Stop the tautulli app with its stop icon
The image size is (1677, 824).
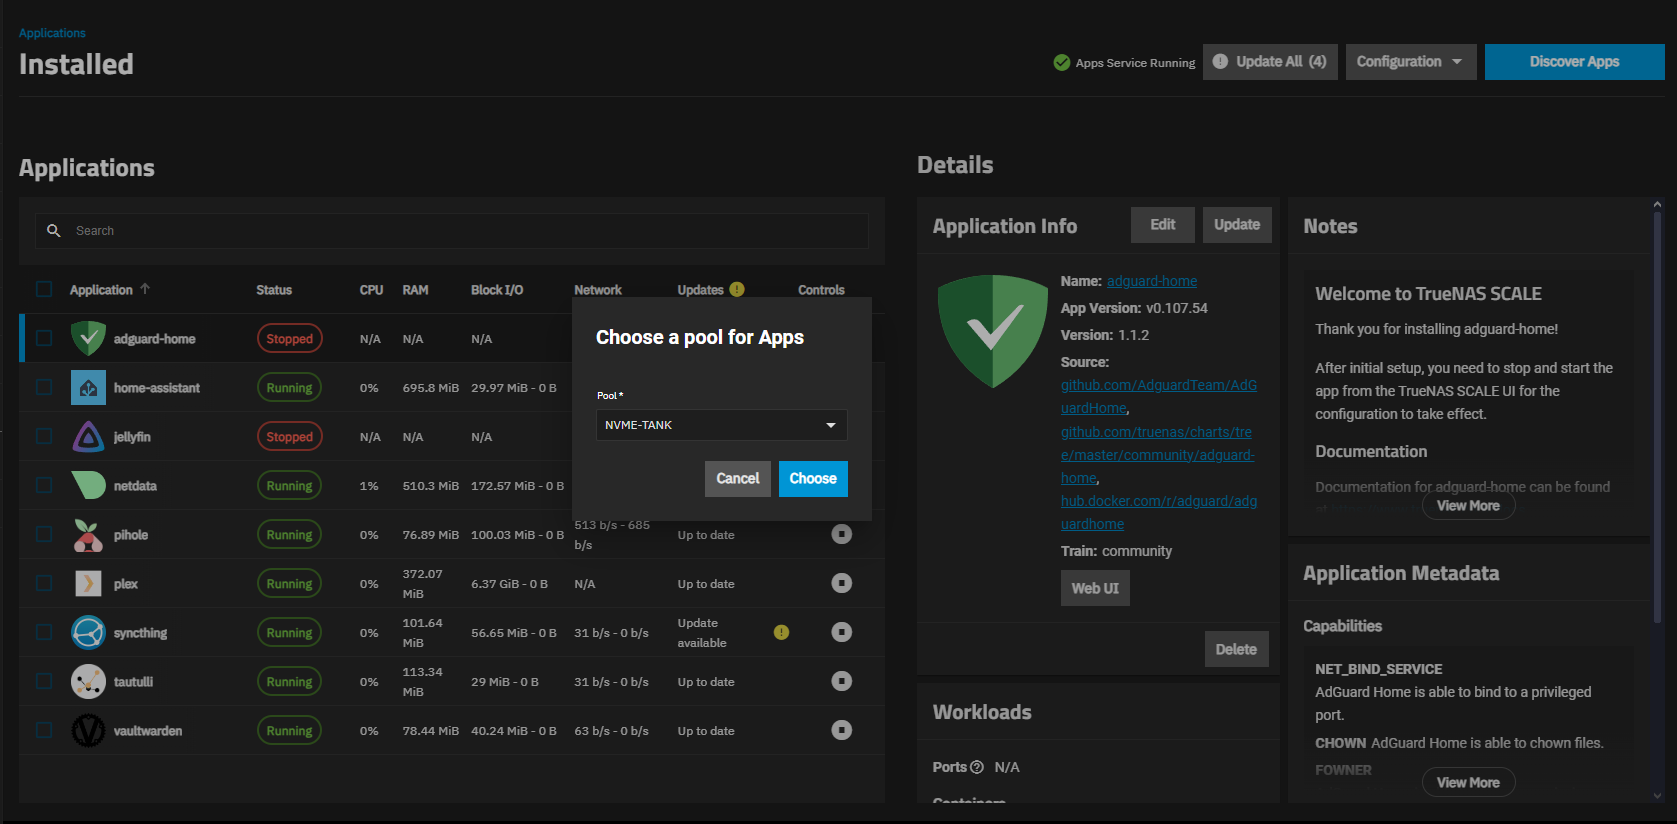[842, 681]
